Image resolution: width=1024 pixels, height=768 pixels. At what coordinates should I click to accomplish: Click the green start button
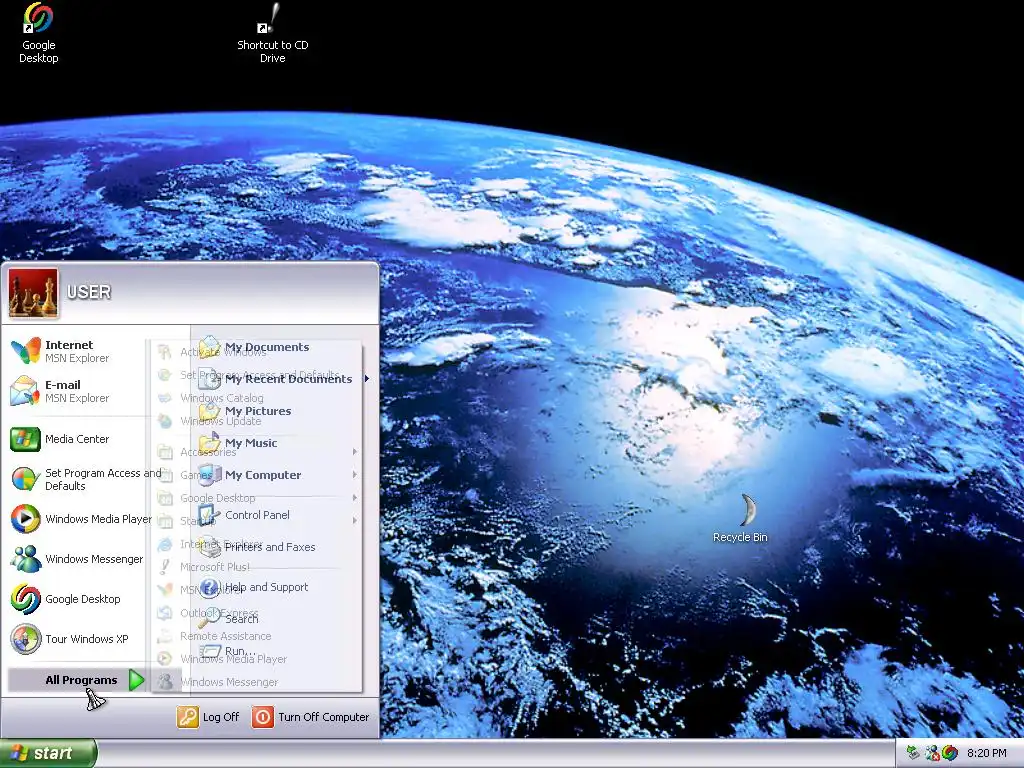click(x=48, y=754)
